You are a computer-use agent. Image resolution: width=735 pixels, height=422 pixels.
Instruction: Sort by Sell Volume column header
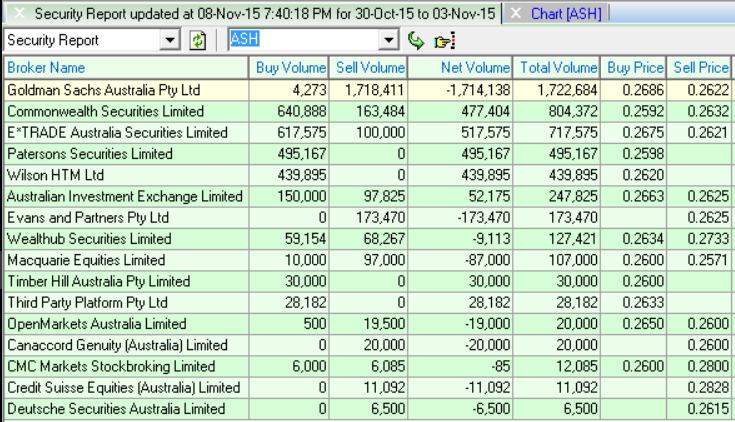[x=369, y=68]
